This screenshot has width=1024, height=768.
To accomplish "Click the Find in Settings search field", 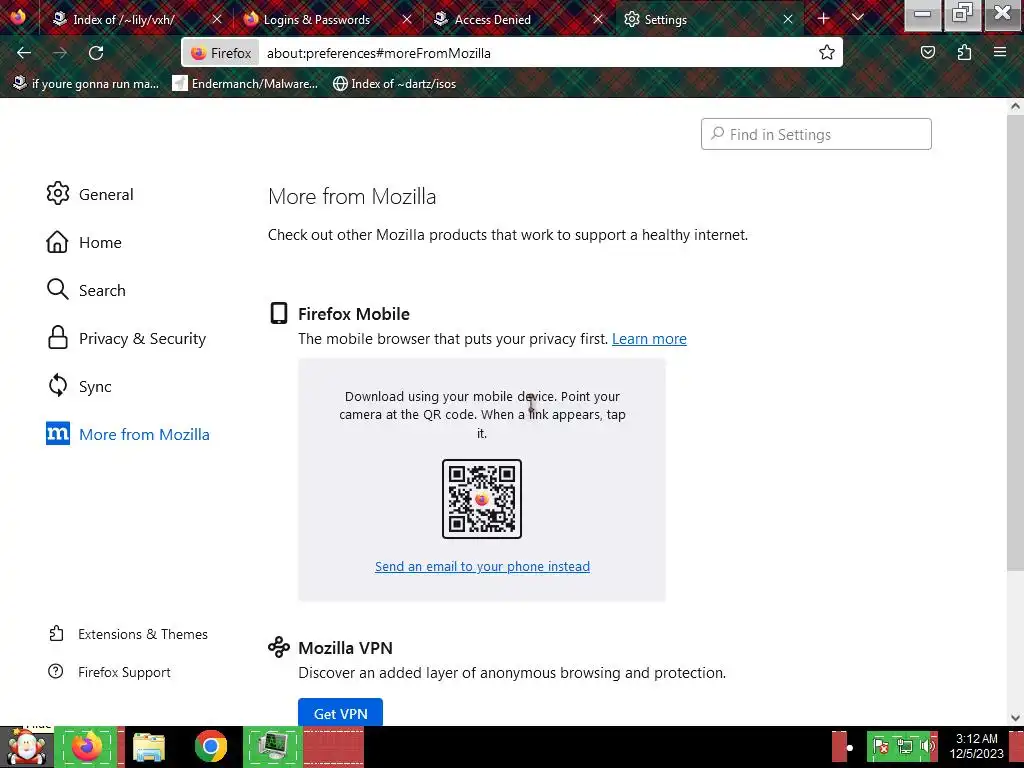I will [x=816, y=135].
